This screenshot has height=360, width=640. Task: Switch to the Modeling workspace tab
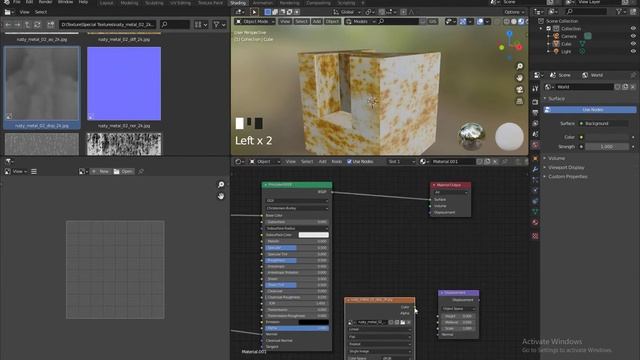(129, 2)
